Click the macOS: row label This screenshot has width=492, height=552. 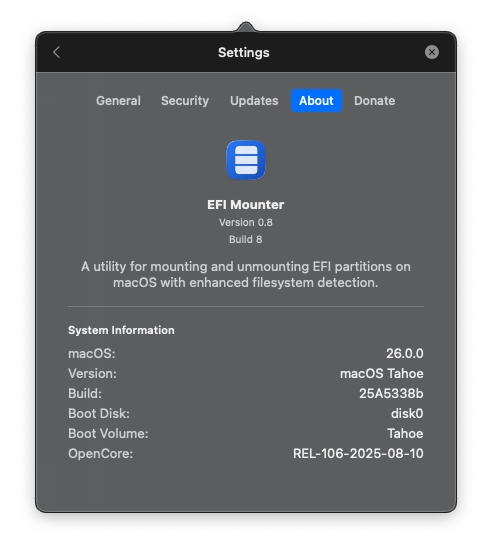92,353
